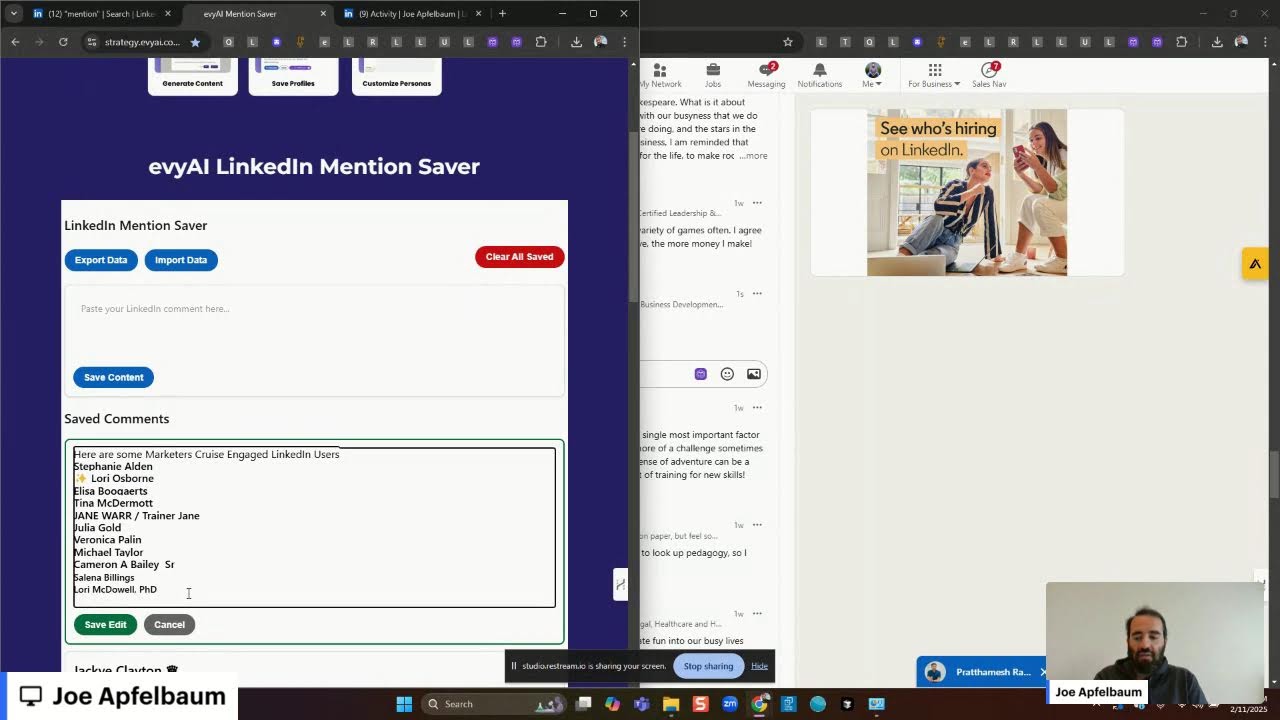Cancel the comment edit
This screenshot has width=1280, height=720.
pos(169,625)
